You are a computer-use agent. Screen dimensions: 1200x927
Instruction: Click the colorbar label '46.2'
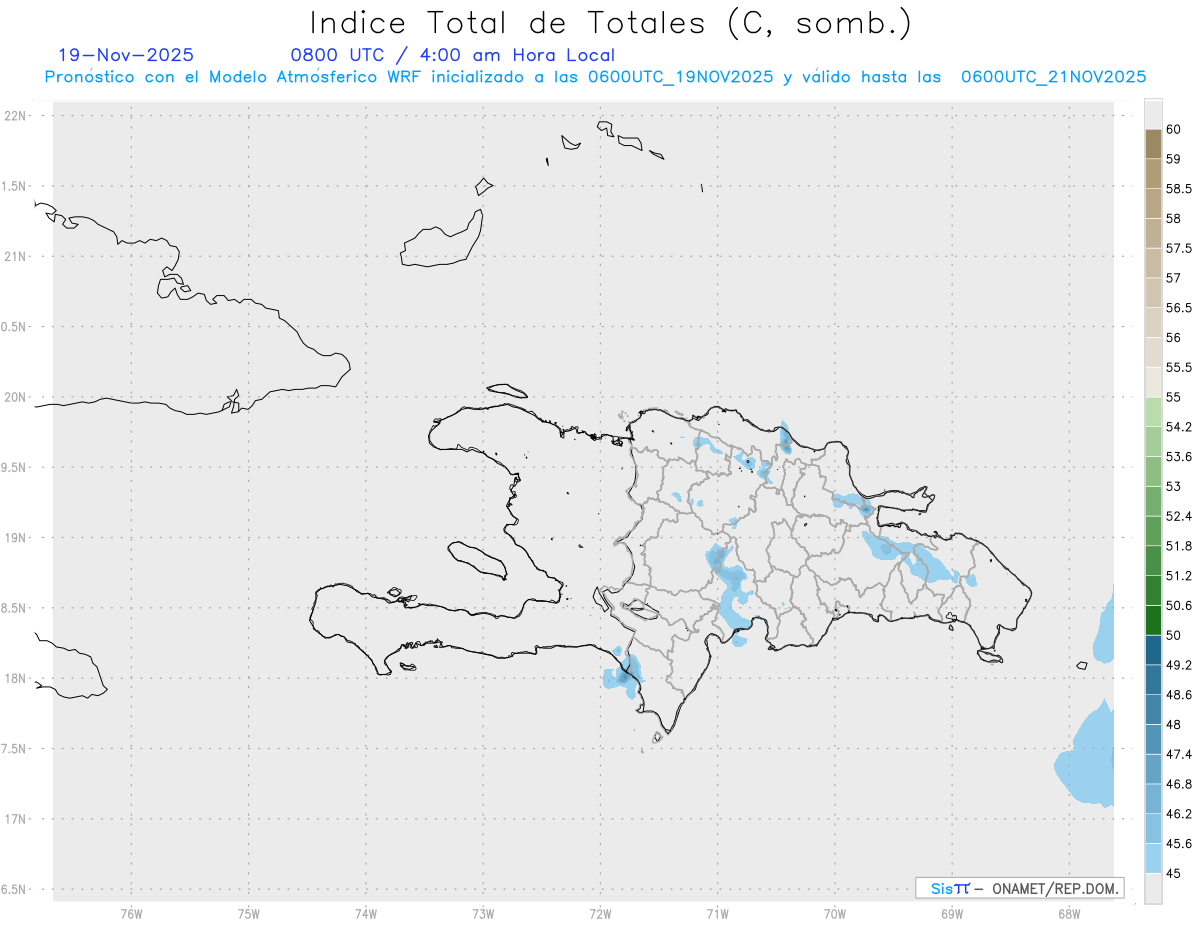[1179, 814]
